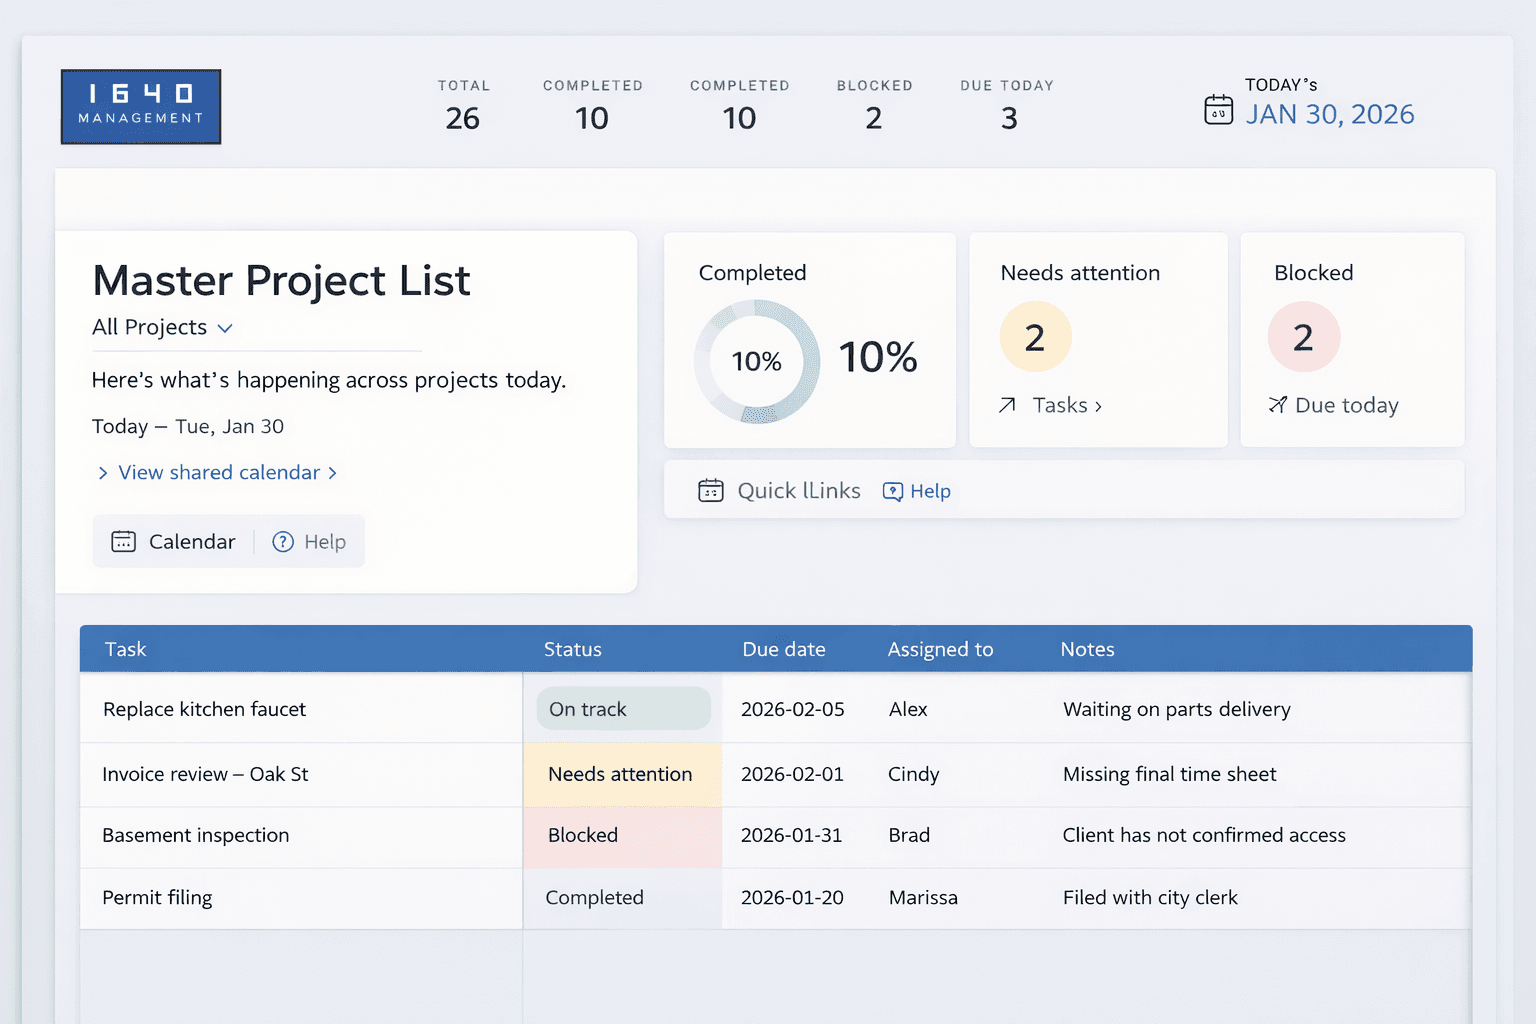Click the chevron before View shared calendar
The height and width of the screenshot is (1024, 1536).
click(103, 473)
